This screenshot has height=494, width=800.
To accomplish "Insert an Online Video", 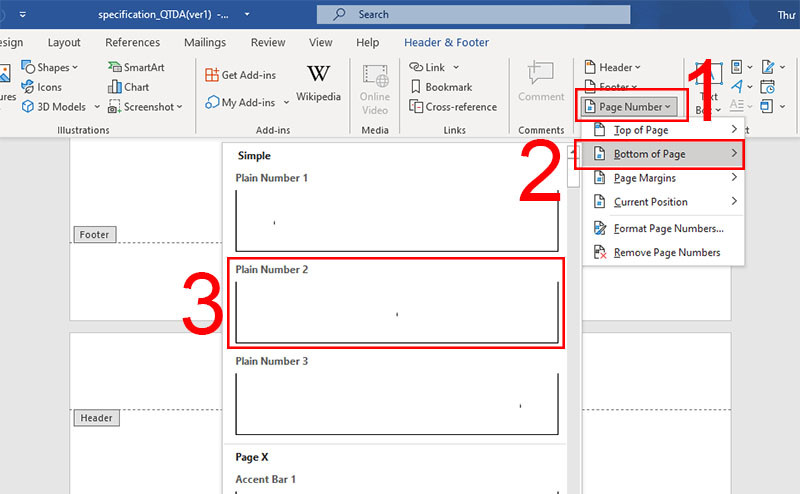I will (375, 89).
